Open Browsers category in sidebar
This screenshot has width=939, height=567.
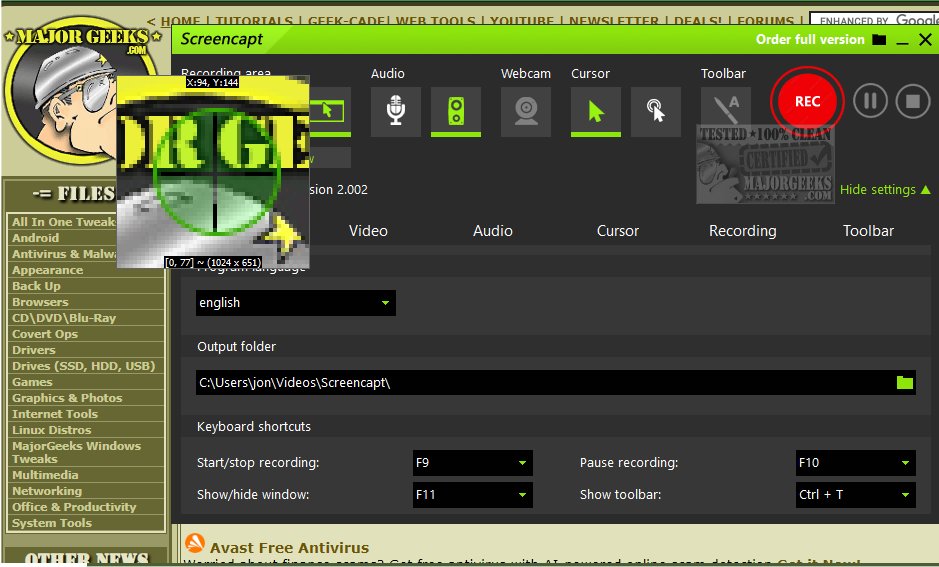[40, 302]
